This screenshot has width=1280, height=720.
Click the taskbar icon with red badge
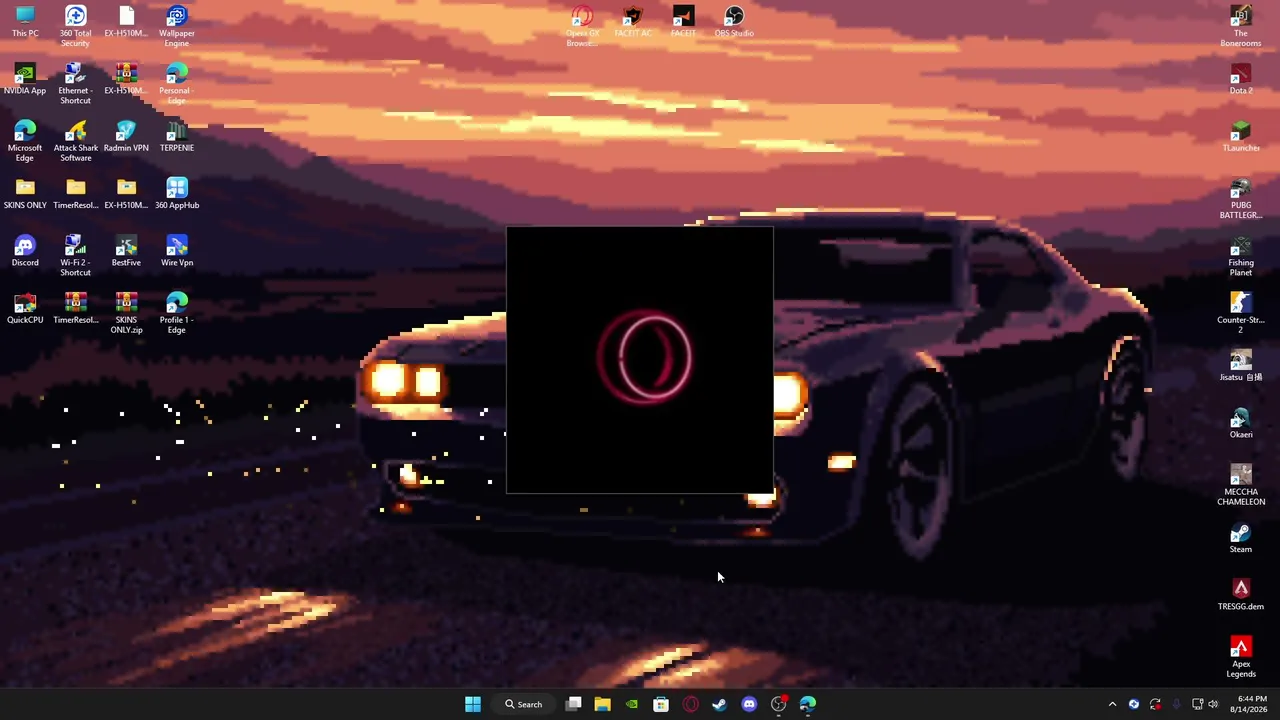[x=778, y=704]
